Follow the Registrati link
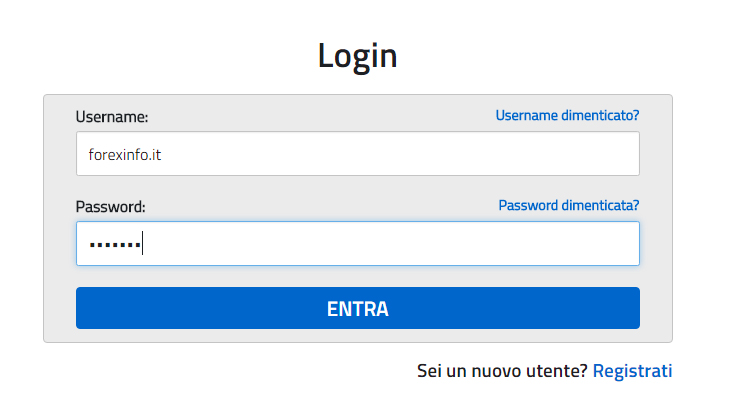This screenshot has width=739, height=400. (x=632, y=371)
